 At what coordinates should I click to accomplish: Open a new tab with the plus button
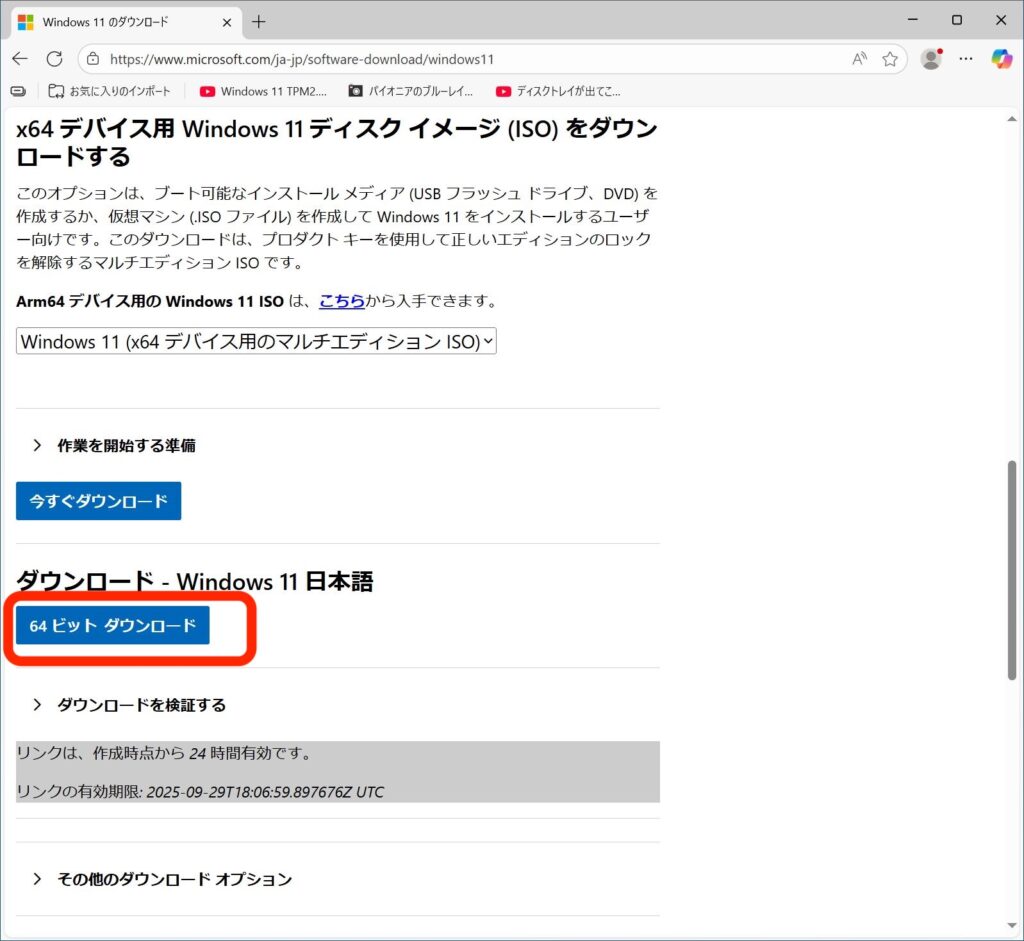[259, 21]
